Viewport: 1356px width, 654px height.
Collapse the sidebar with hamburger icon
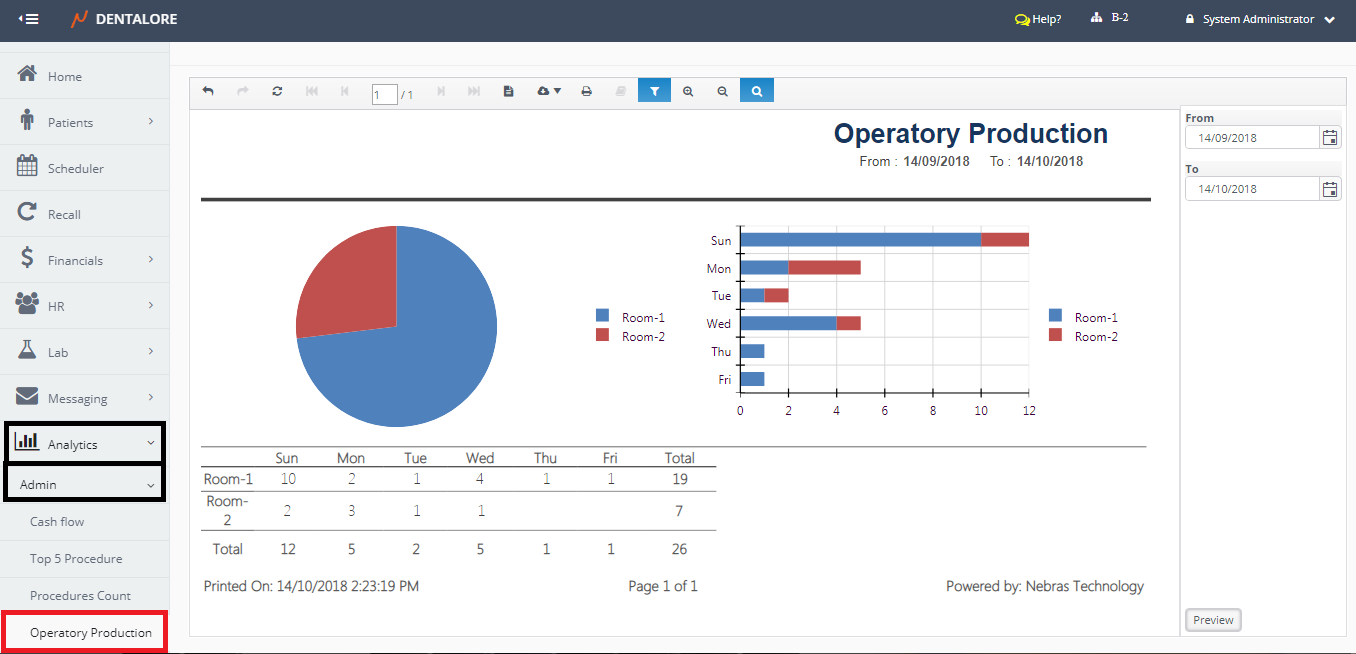[29, 19]
